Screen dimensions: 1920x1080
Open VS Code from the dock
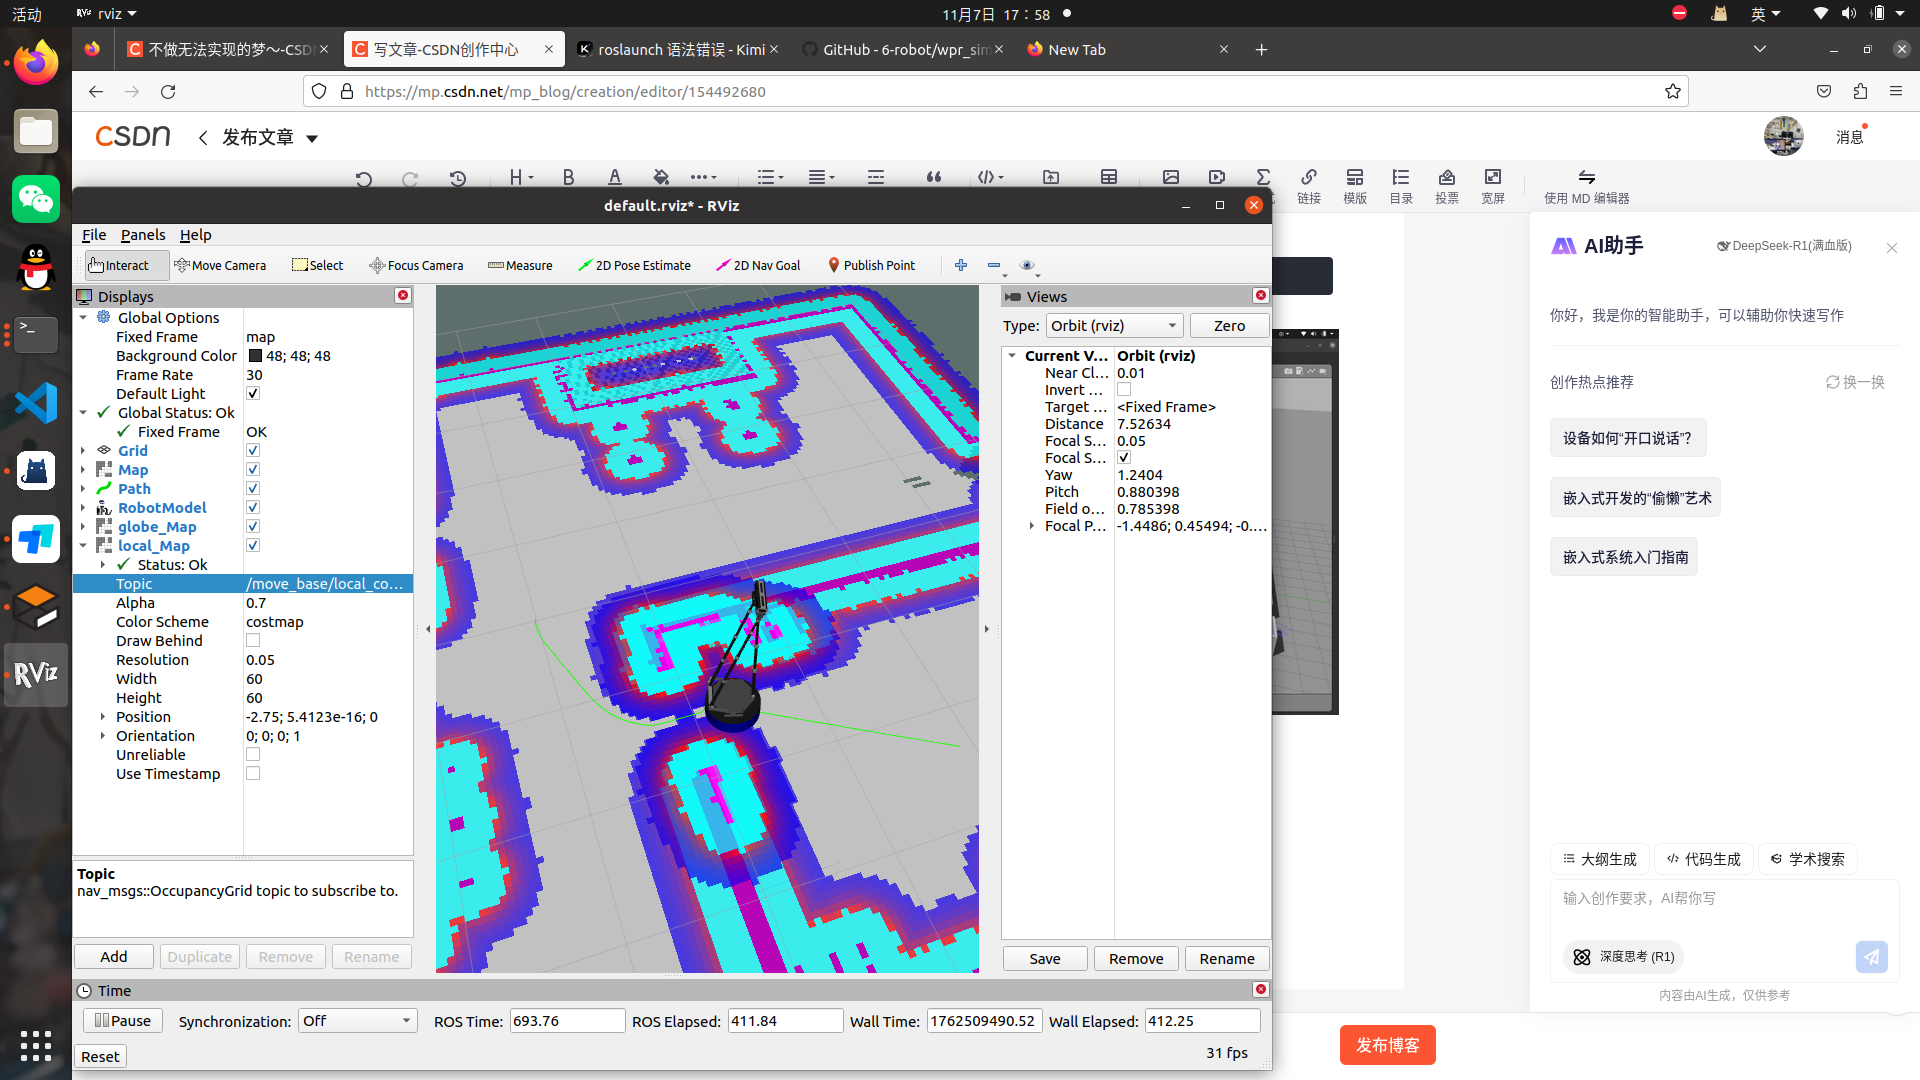[x=36, y=403]
